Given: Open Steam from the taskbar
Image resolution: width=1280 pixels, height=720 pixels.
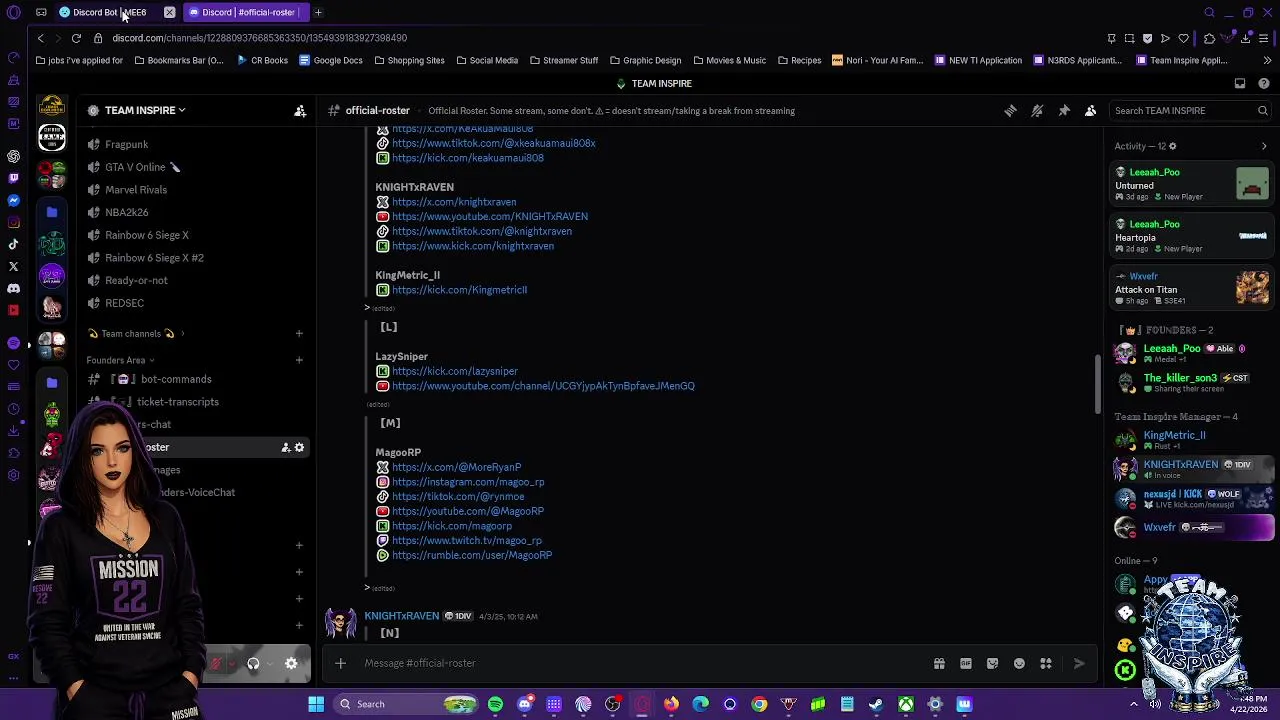Looking at the screenshot, I should 876,704.
